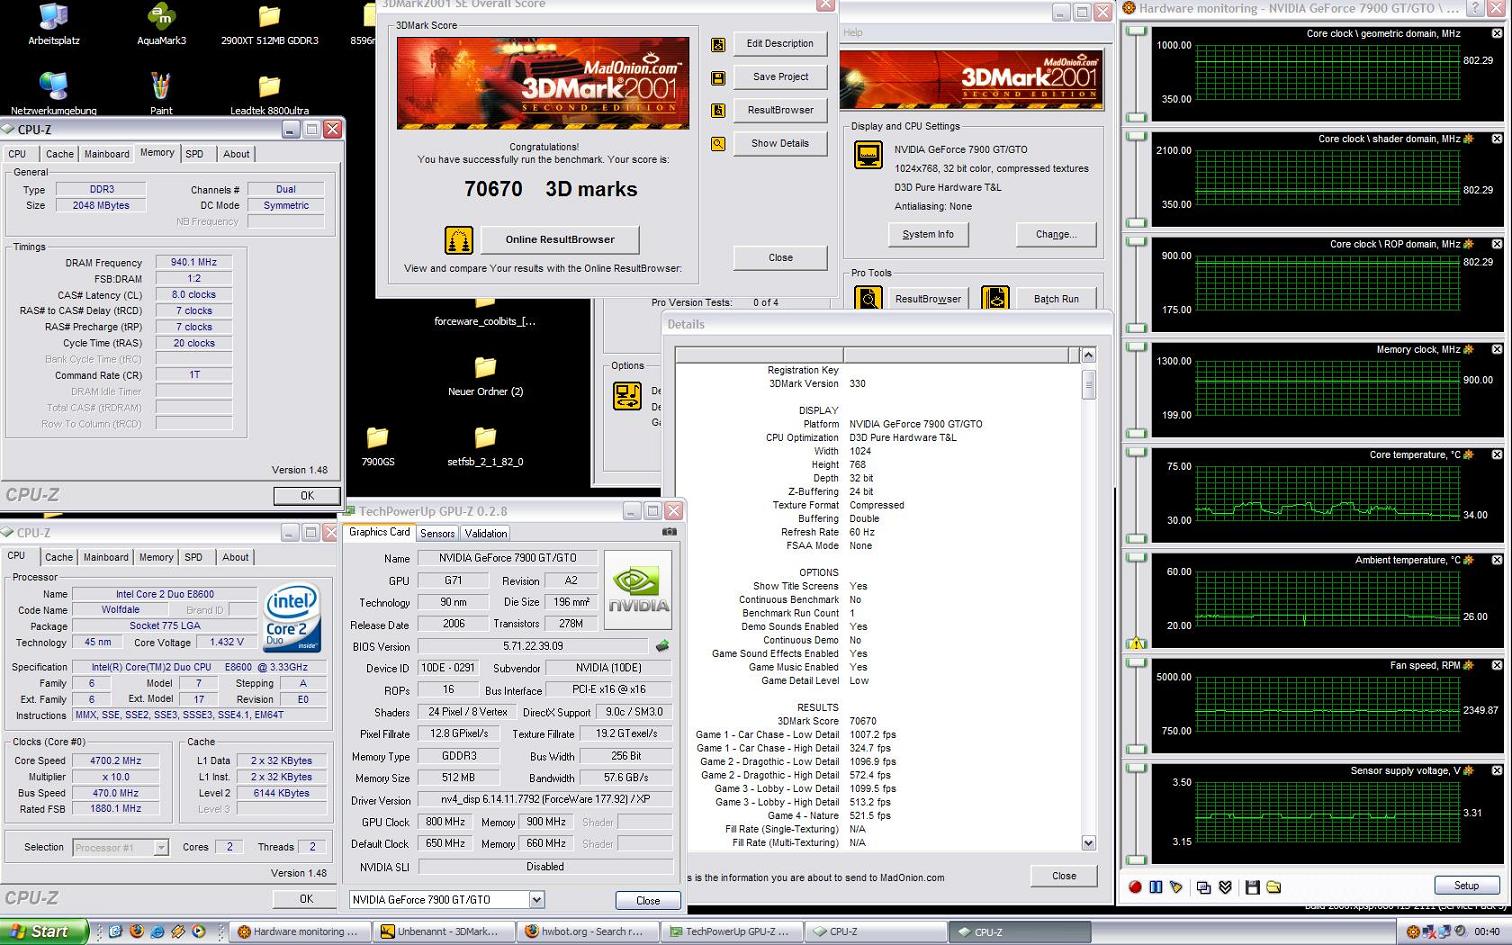Viewport: 1512px width, 945px height.
Task: Click the NVIDIA logo in GPU-Z
Action: tap(638, 590)
